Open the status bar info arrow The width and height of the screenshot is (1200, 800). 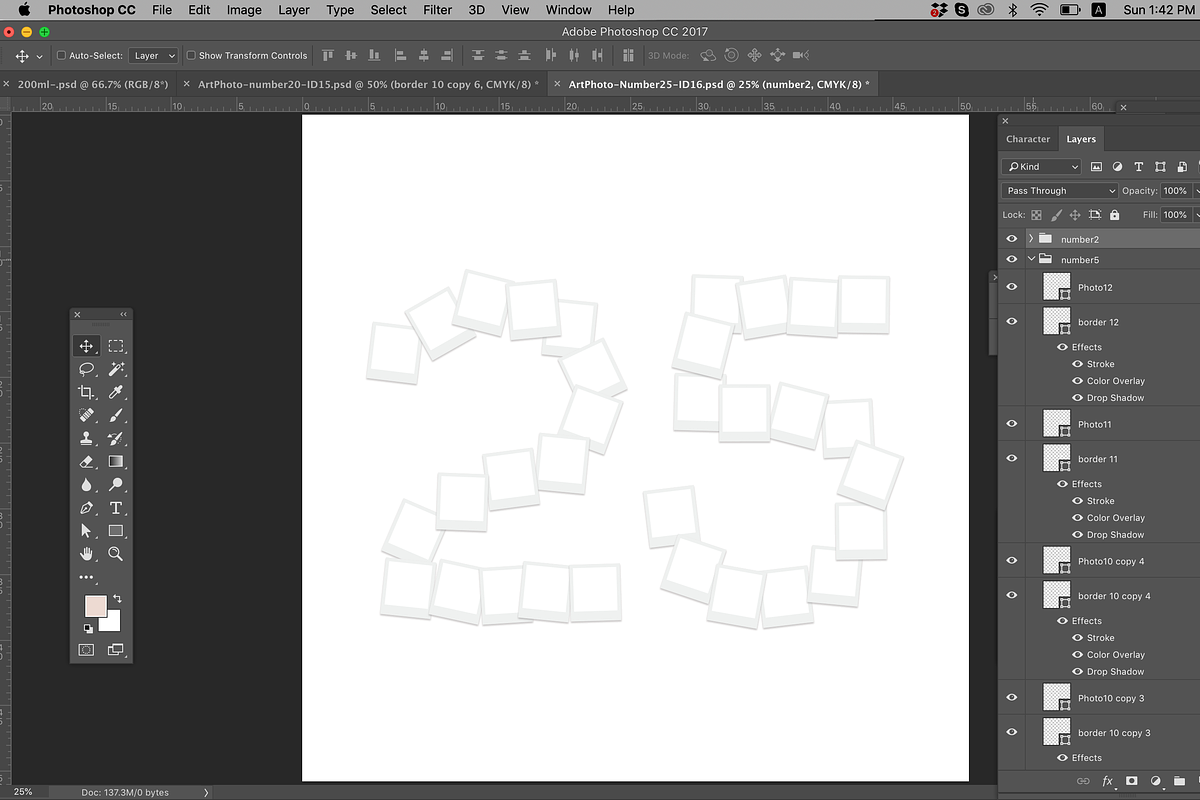[x=206, y=792]
